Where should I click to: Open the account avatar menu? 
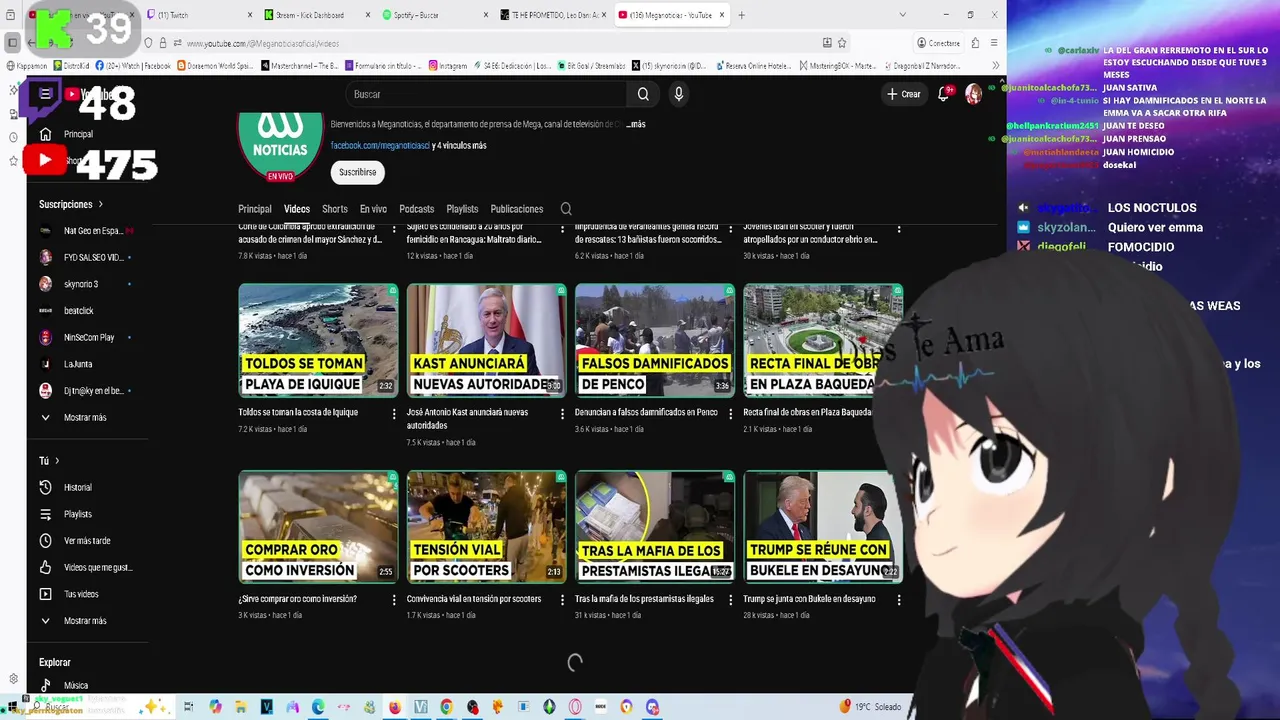click(x=973, y=94)
